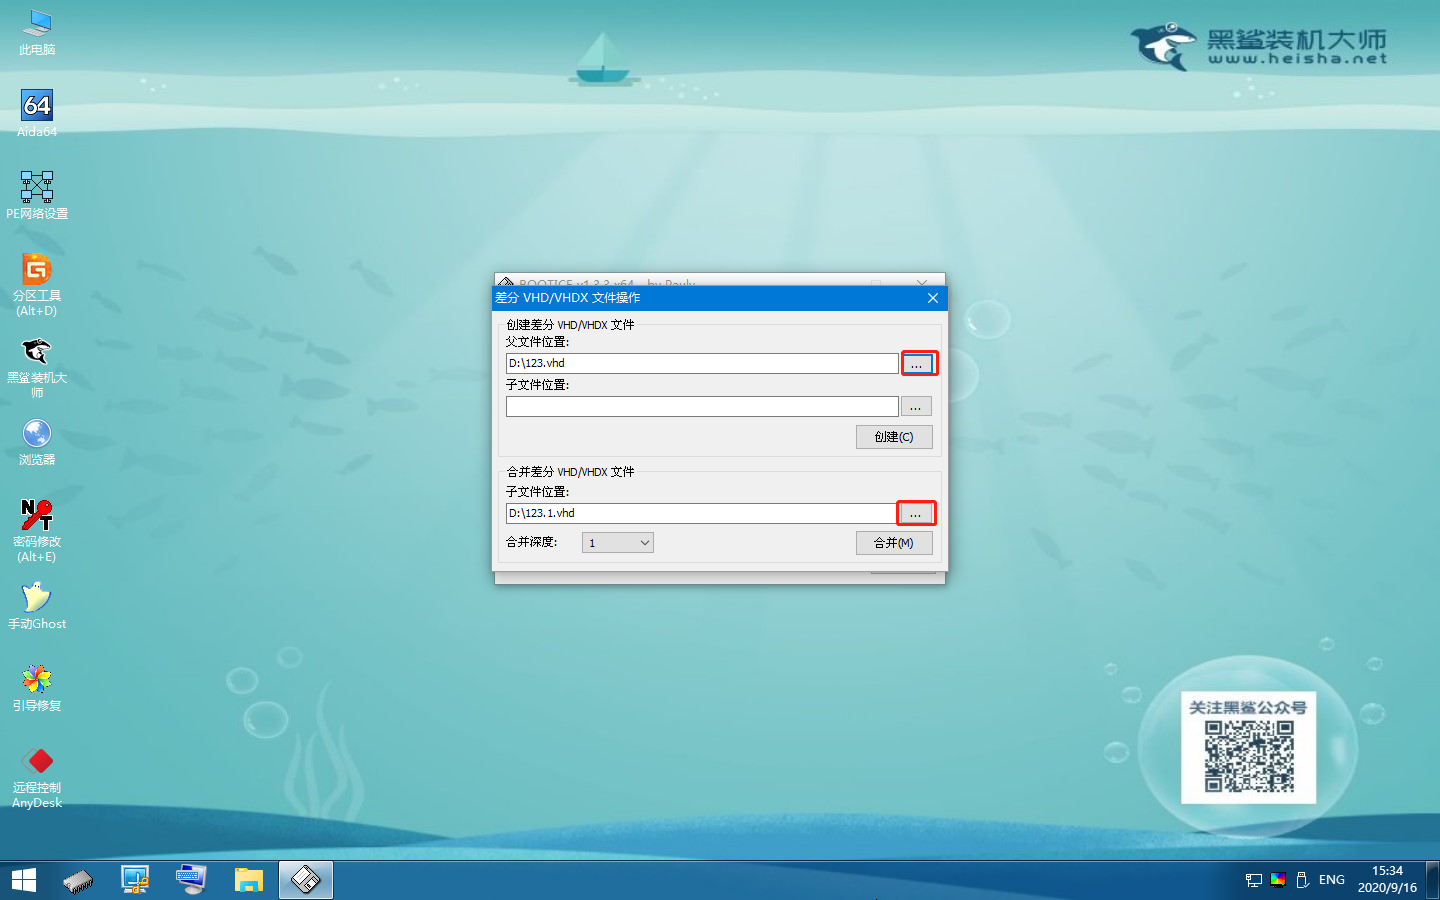Click the USB device tray icon

[1302, 880]
